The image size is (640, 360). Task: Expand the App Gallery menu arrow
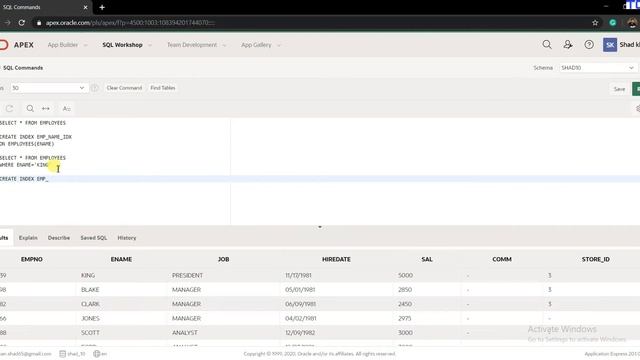click(x=279, y=45)
